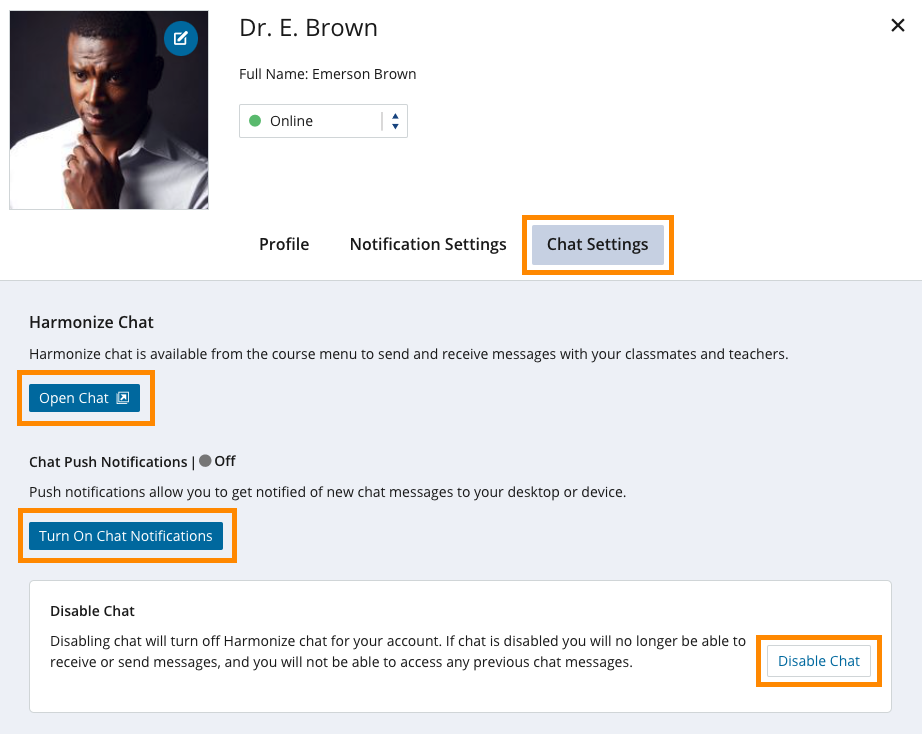
Task: Click the up arrow on the status selector
Action: click(x=395, y=115)
